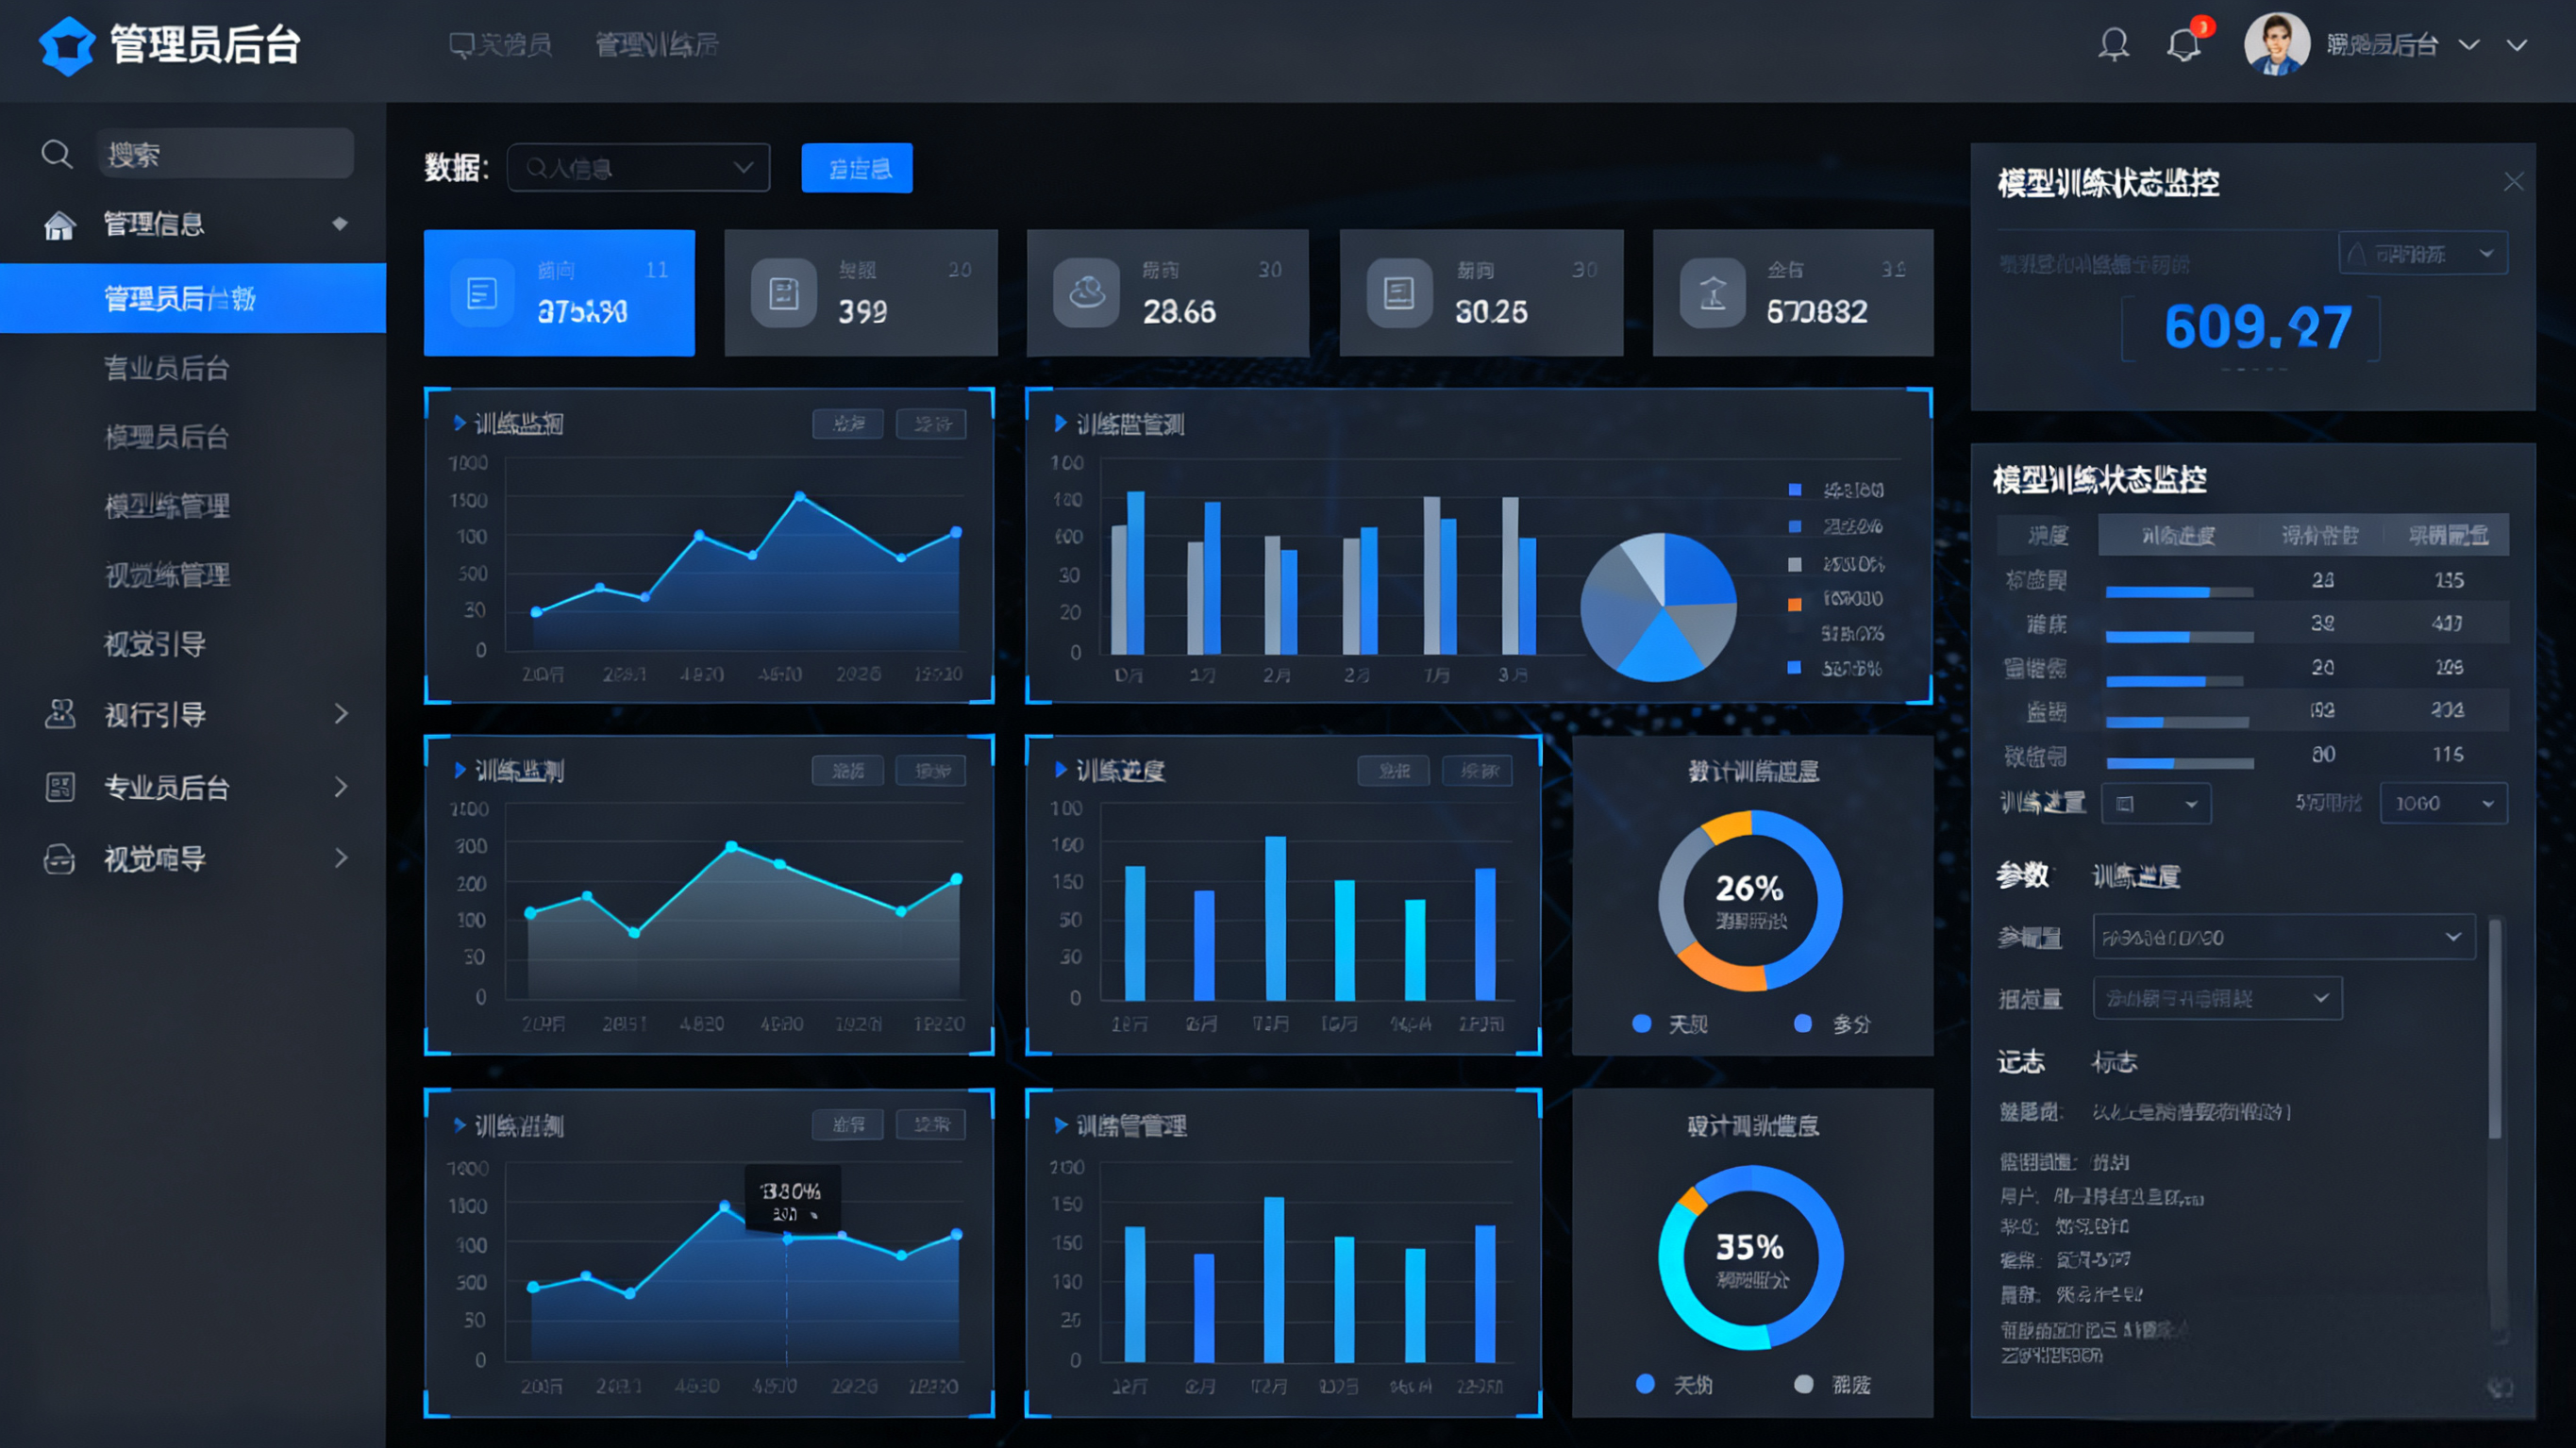
Task: Click the blue pentagon logo icon
Action: pyautogui.click(x=66, y=46)
